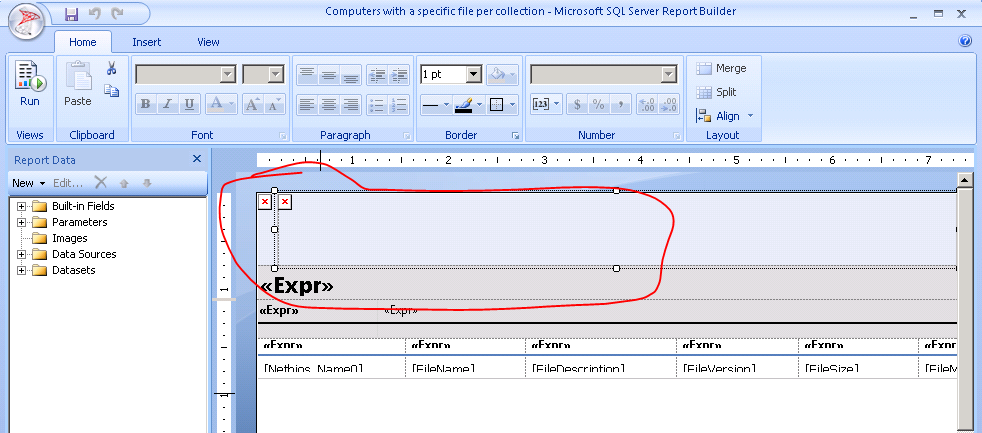Align text to the bottom
The image size is (982, 433).
pyautogui.click(x=351, y=75)
